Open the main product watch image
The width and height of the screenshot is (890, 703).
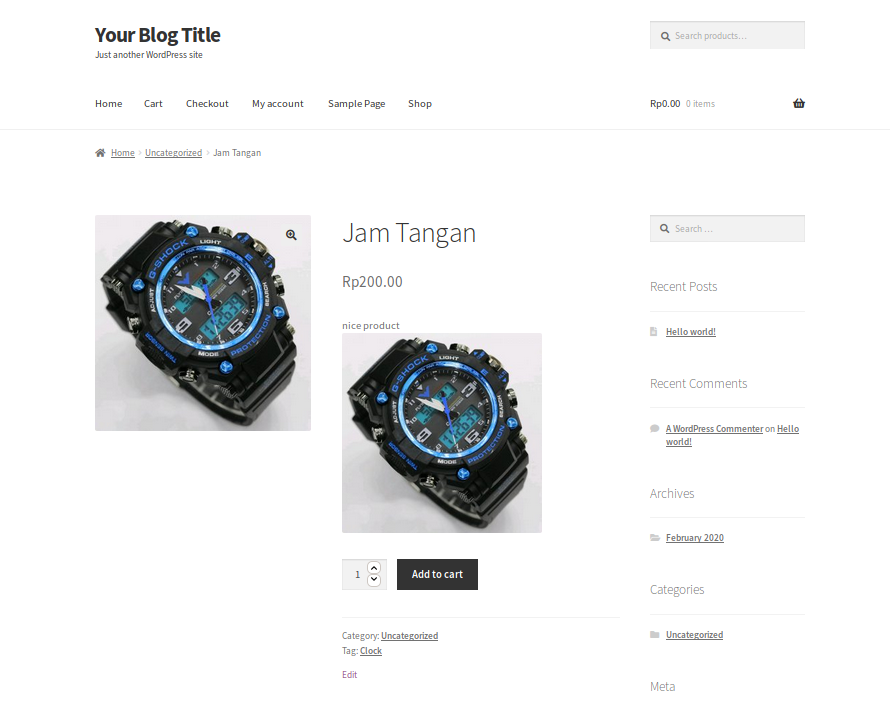203,323
